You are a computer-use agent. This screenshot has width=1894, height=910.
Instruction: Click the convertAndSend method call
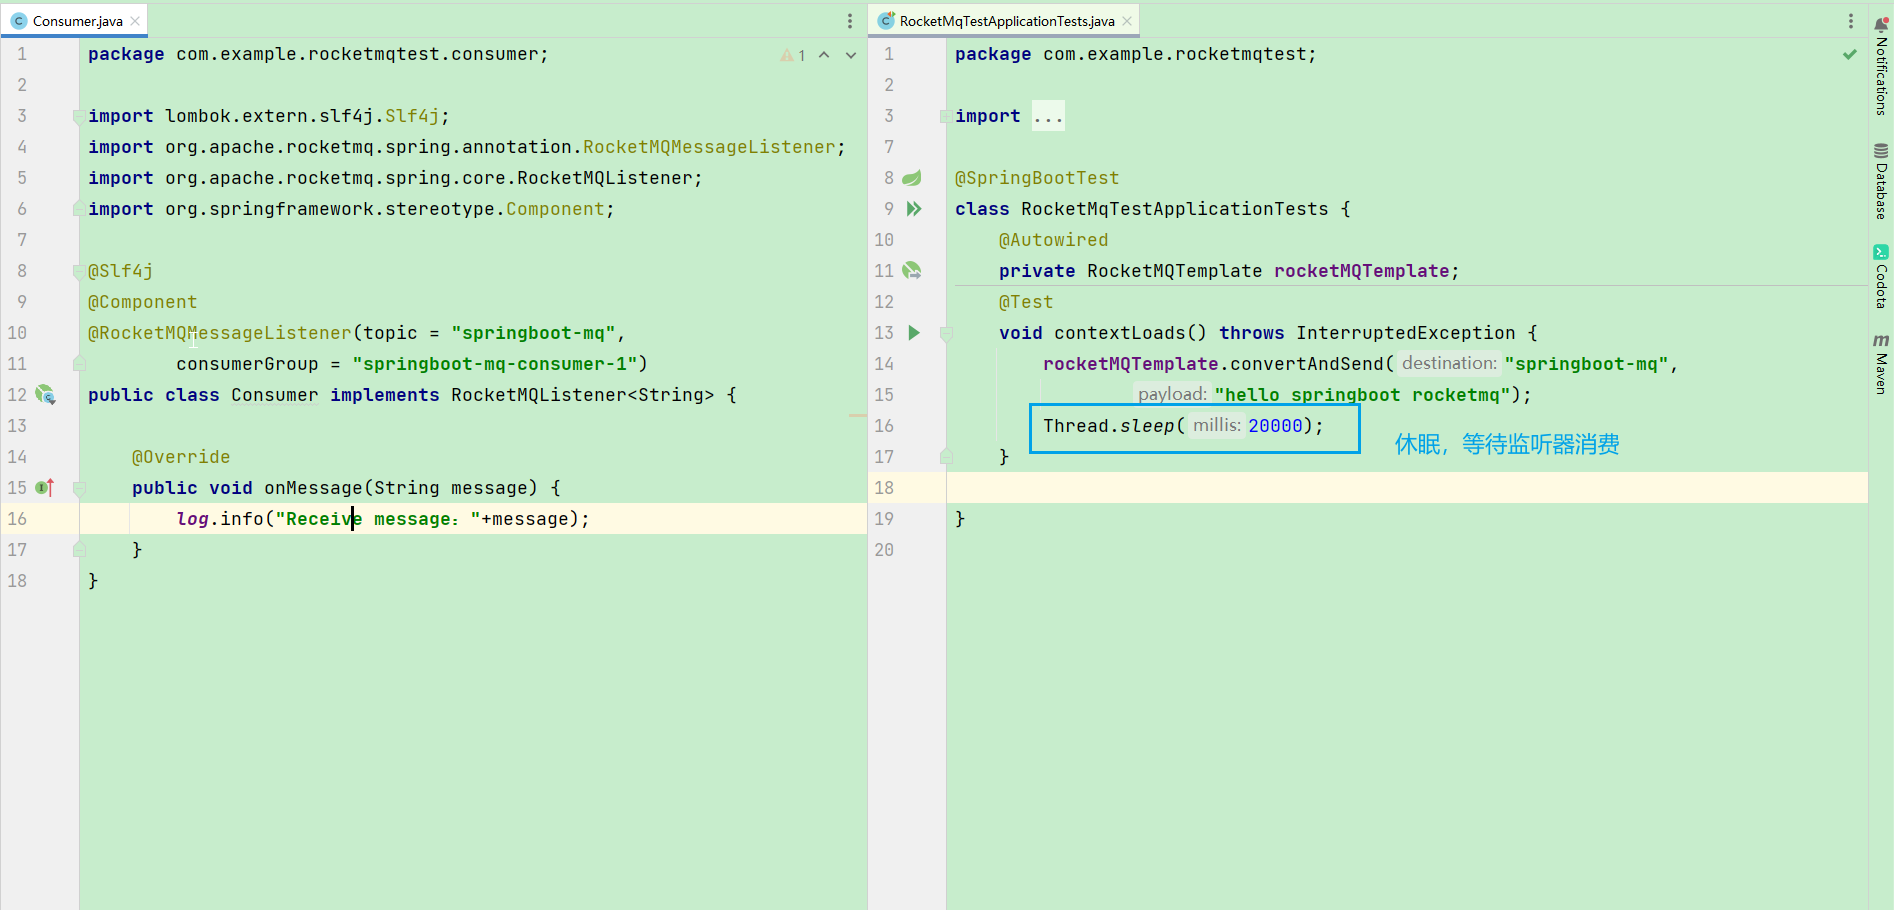click(x=1306, y=364)
